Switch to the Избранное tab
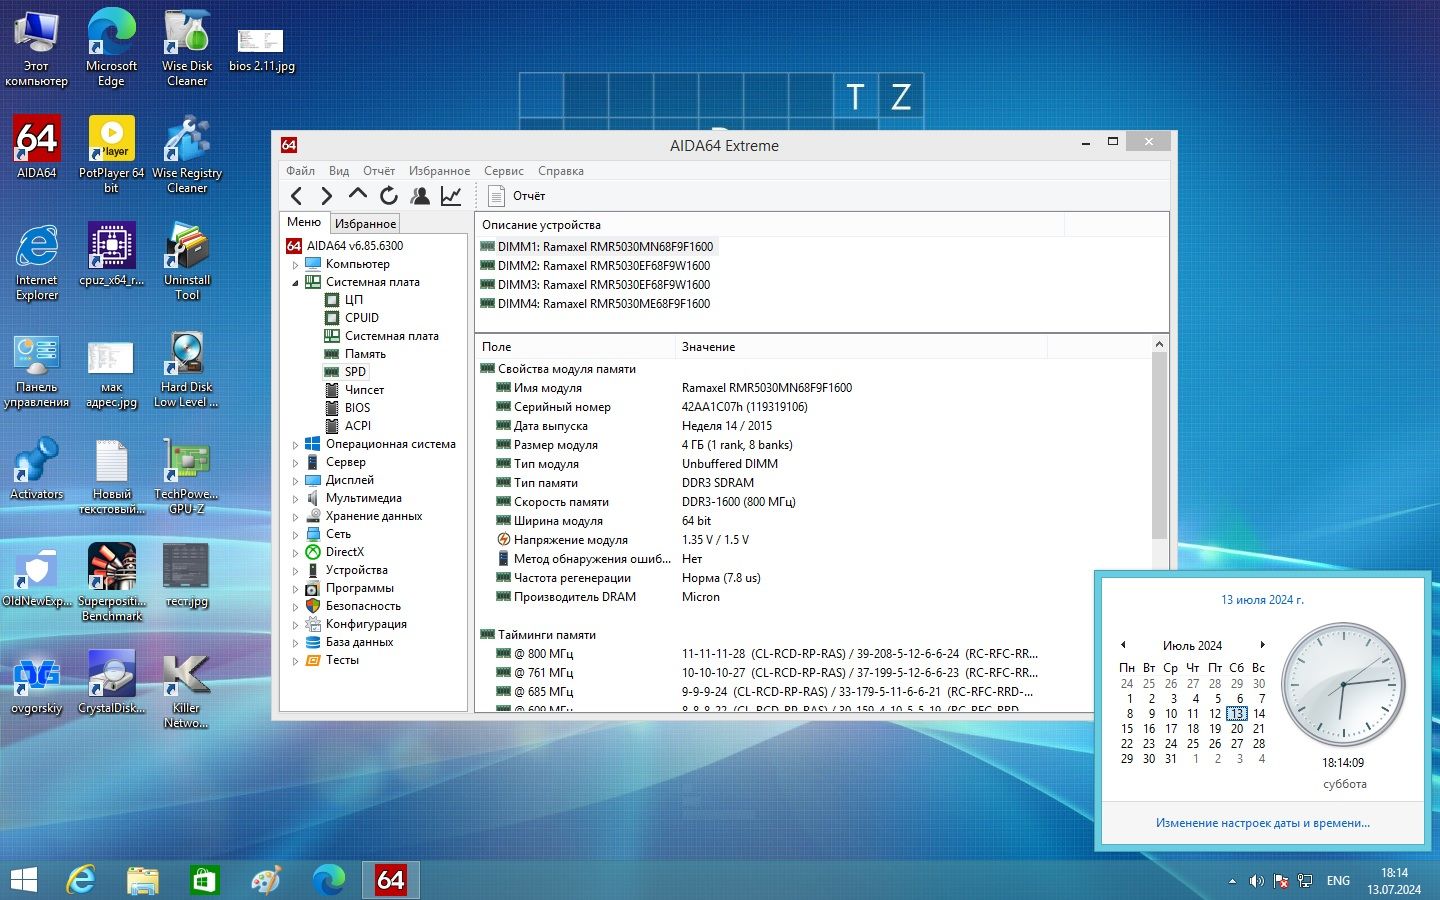1440x900 pixels. 365,224
